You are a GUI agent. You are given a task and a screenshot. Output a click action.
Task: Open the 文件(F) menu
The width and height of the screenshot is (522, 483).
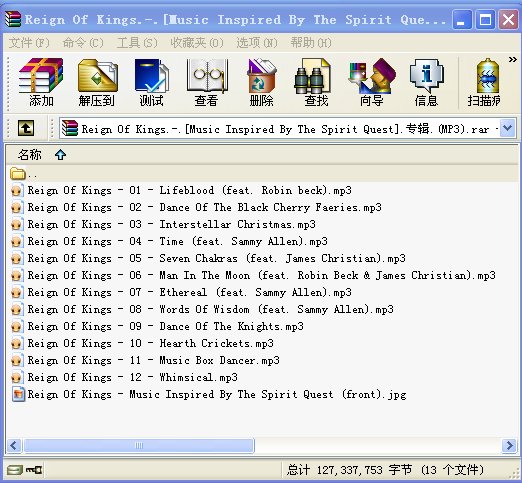coord(29,43)
